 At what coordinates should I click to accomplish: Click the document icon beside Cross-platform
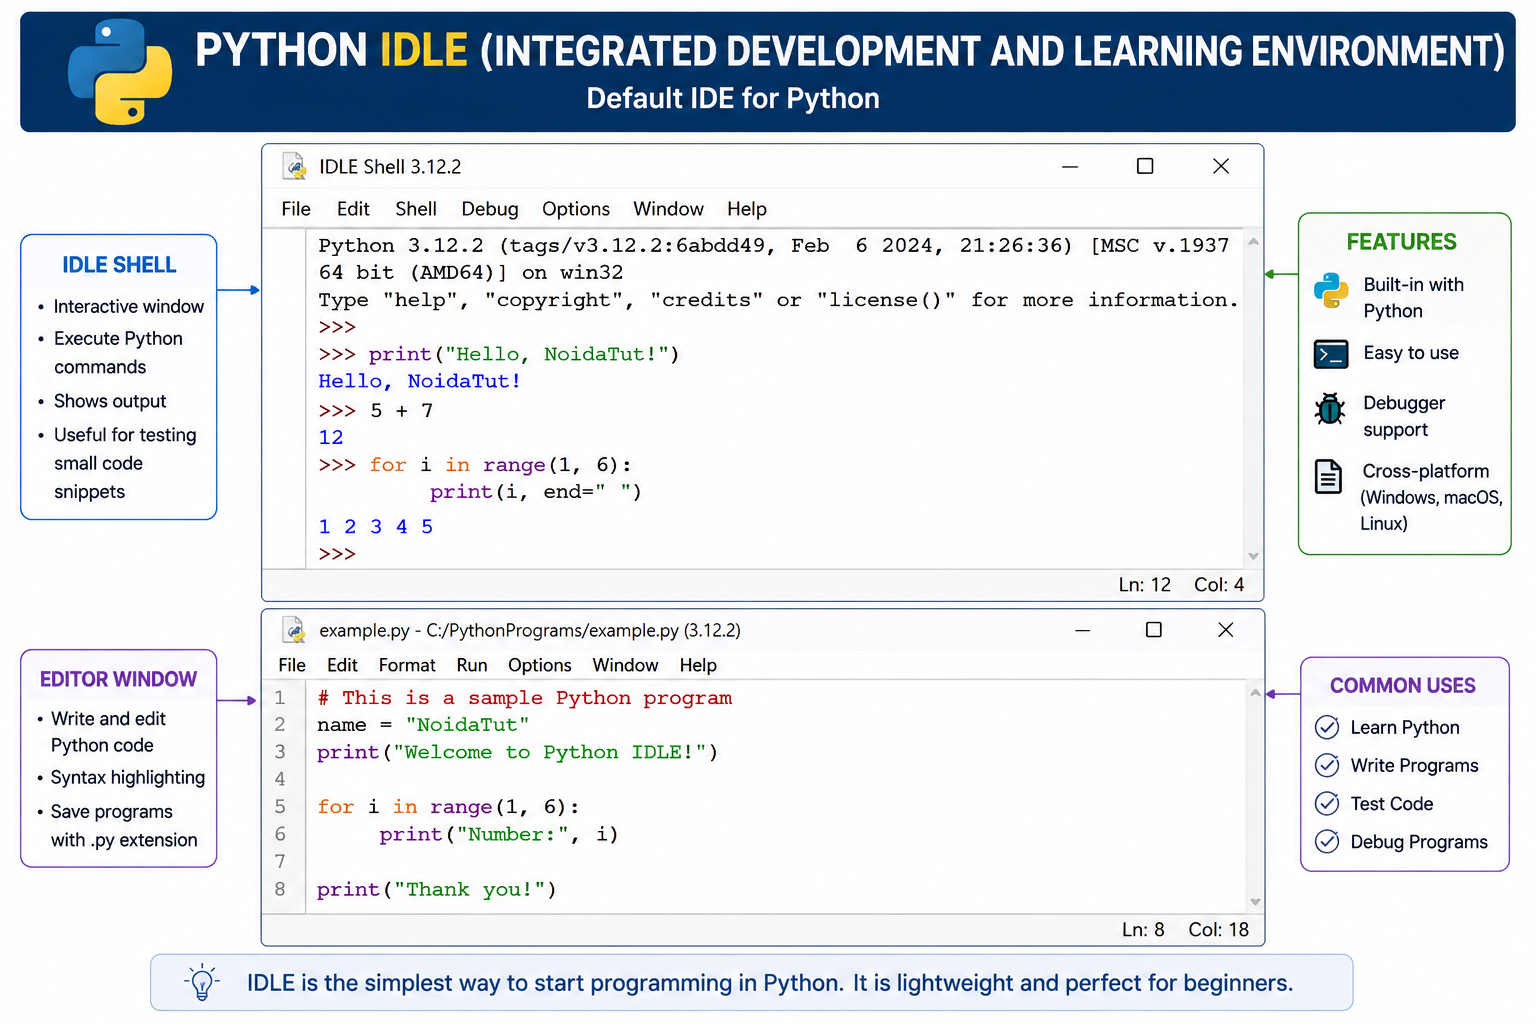[1328, 477]
